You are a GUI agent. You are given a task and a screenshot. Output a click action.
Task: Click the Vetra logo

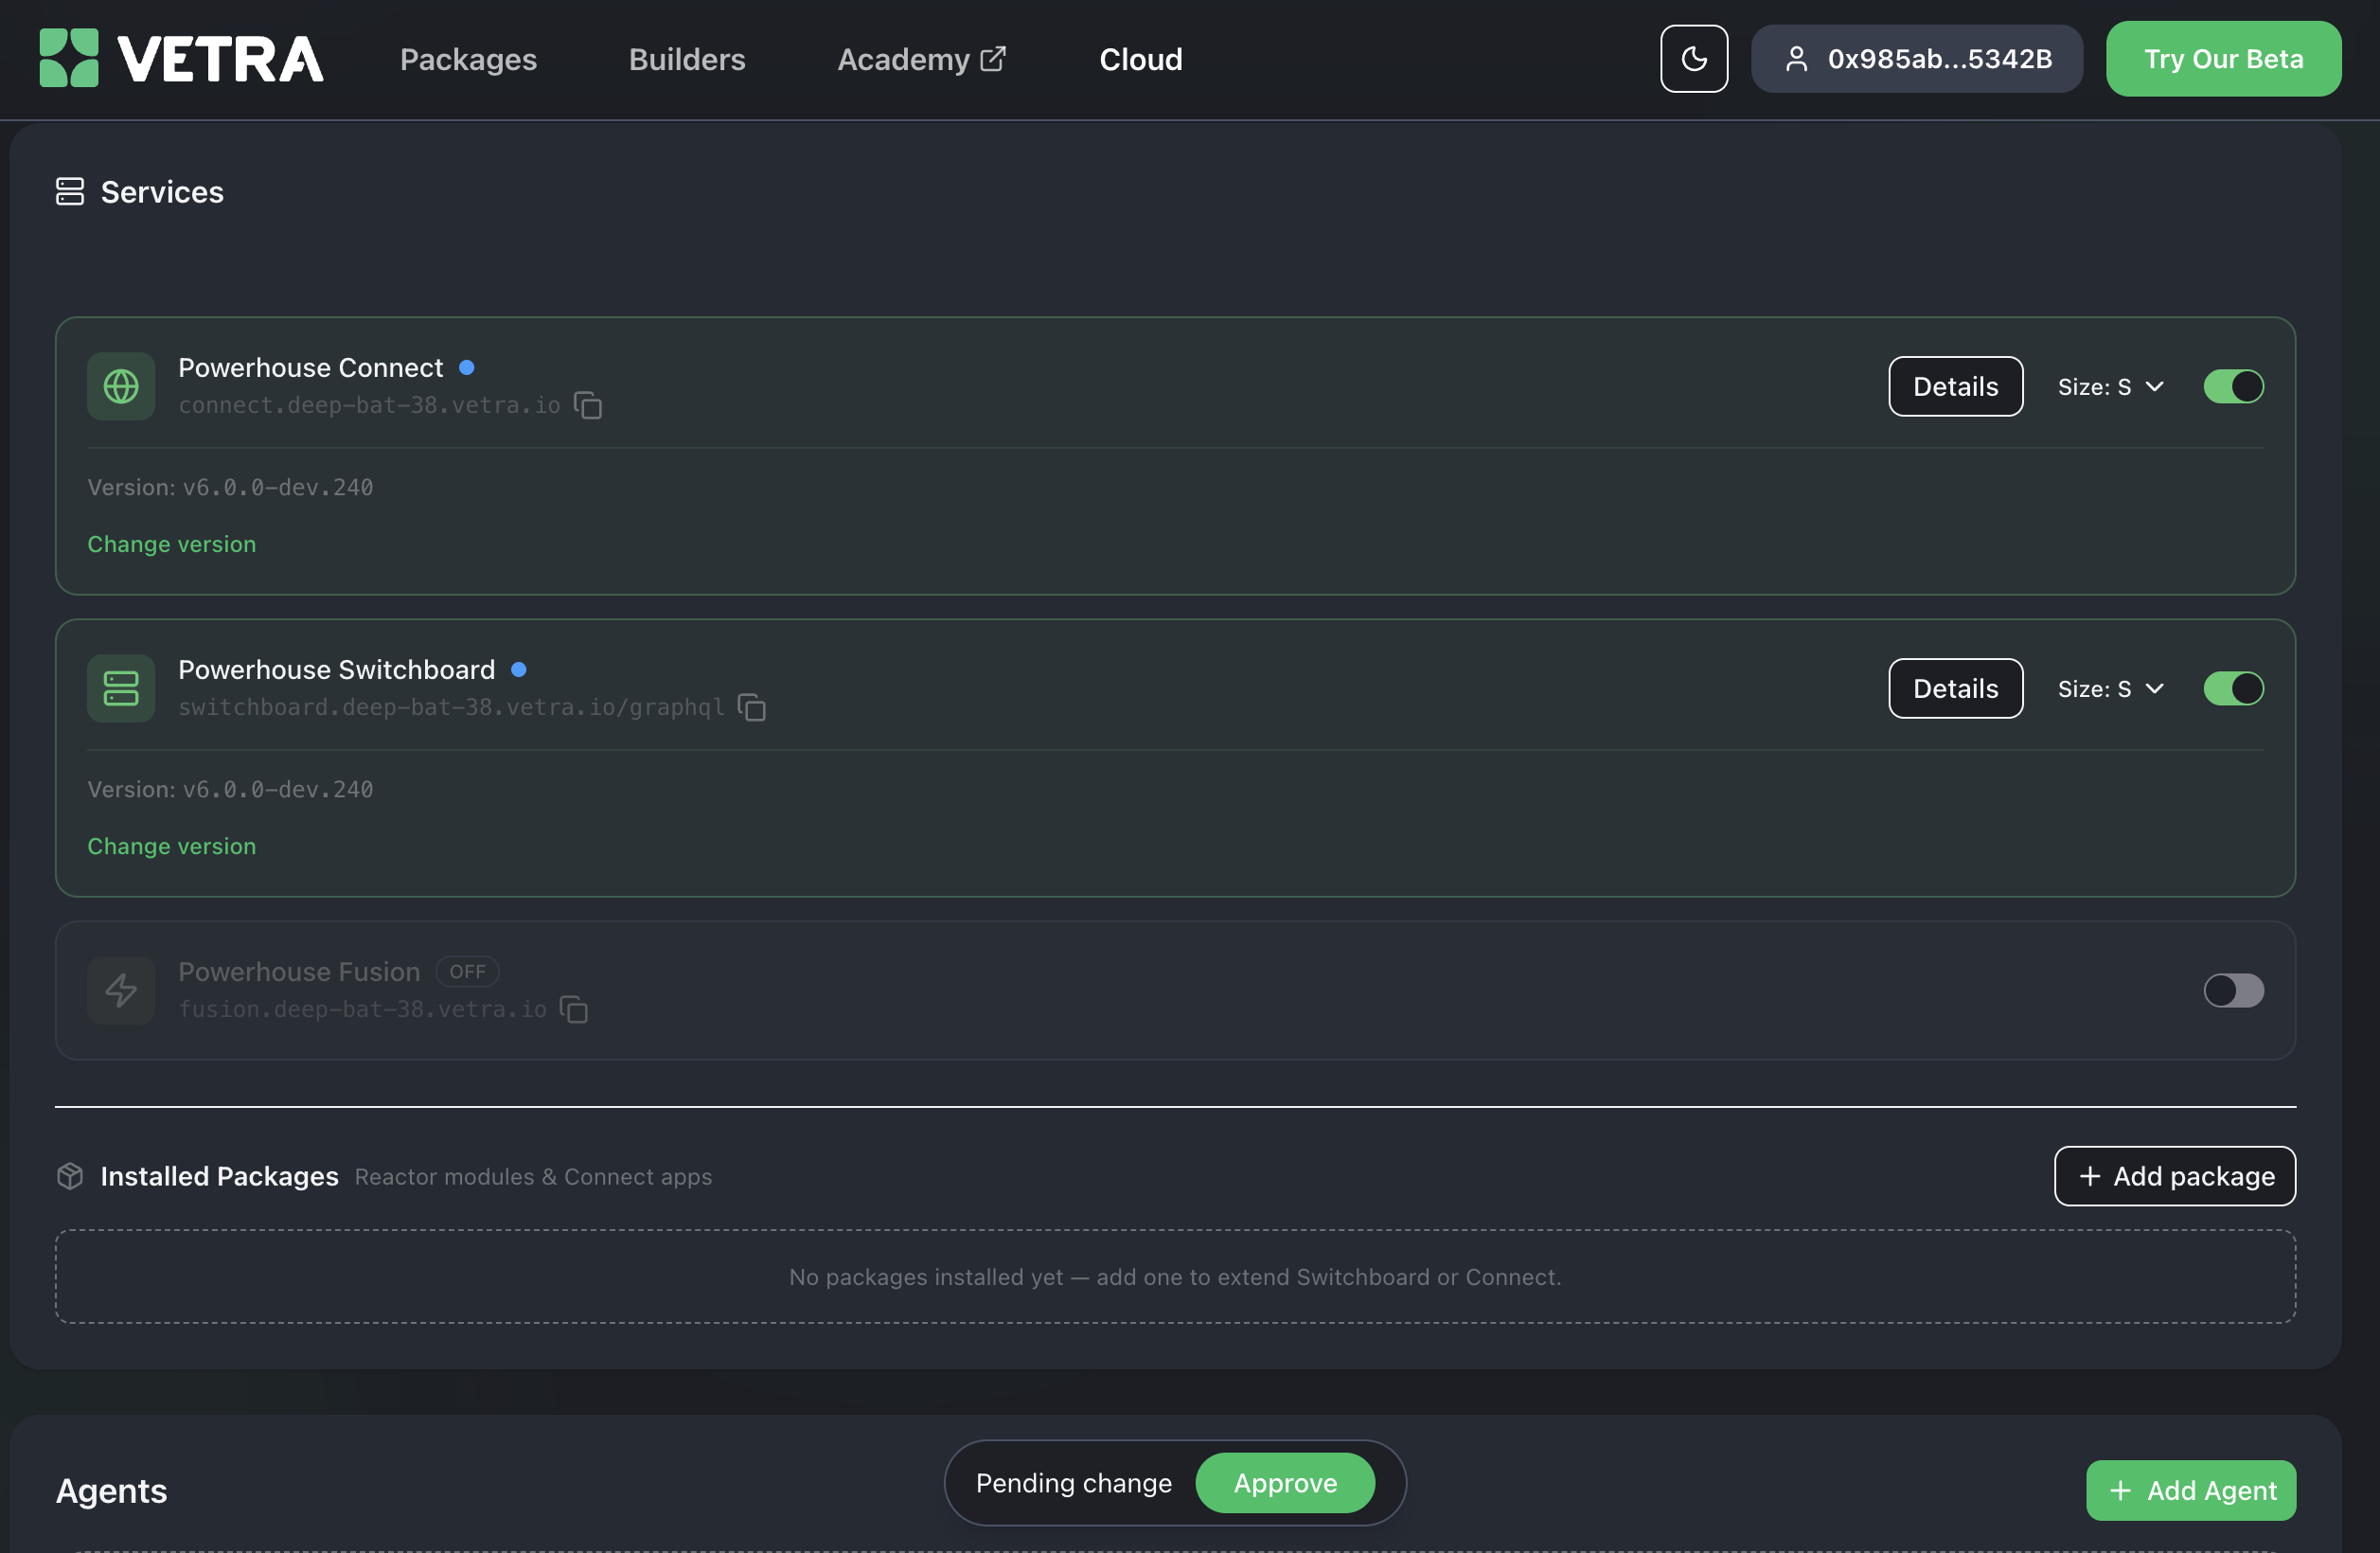pos(181,58)
